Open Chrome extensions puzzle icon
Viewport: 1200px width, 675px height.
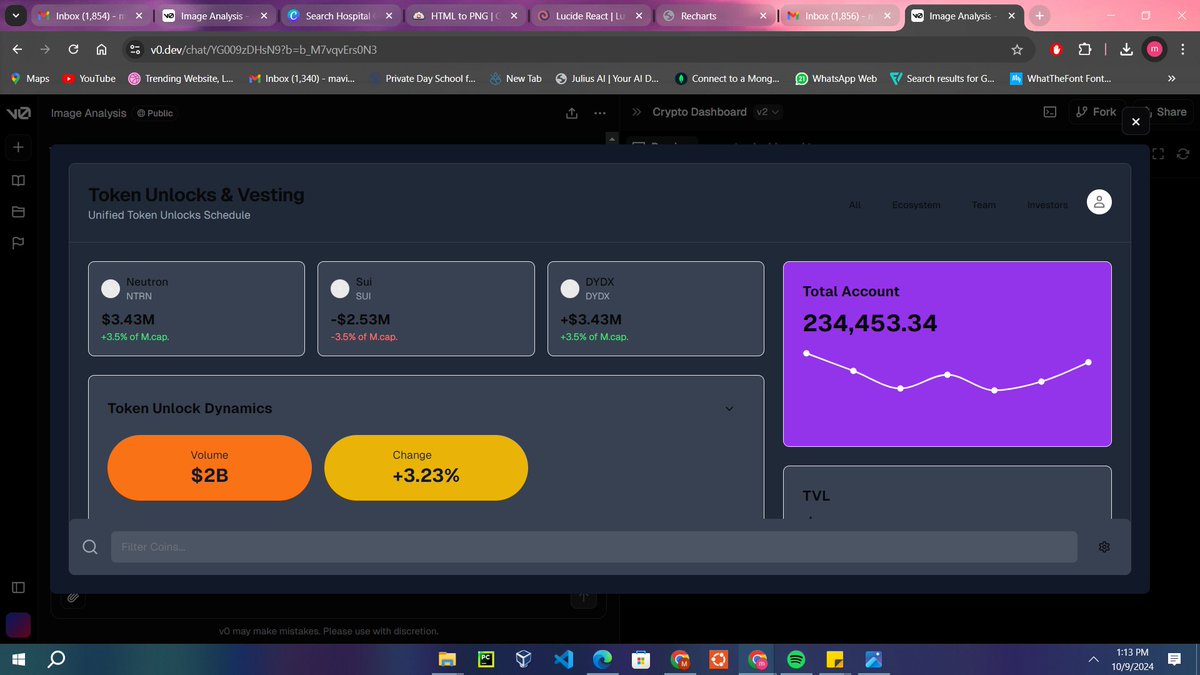(1084, 50)
